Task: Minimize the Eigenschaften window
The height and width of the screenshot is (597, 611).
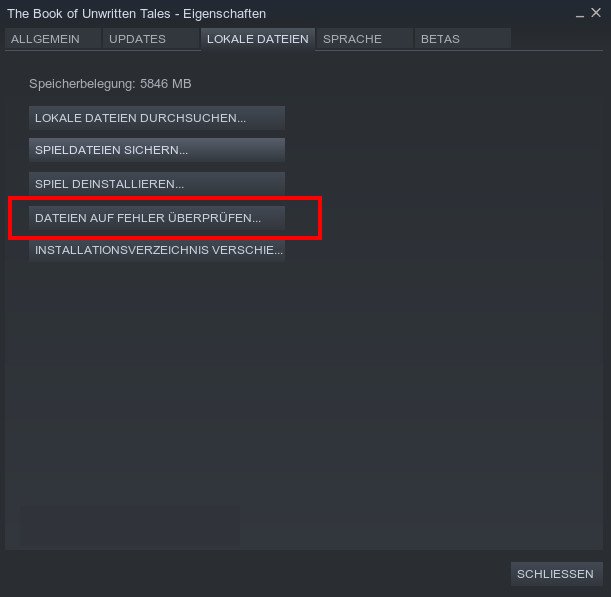Action: (579, 15)
